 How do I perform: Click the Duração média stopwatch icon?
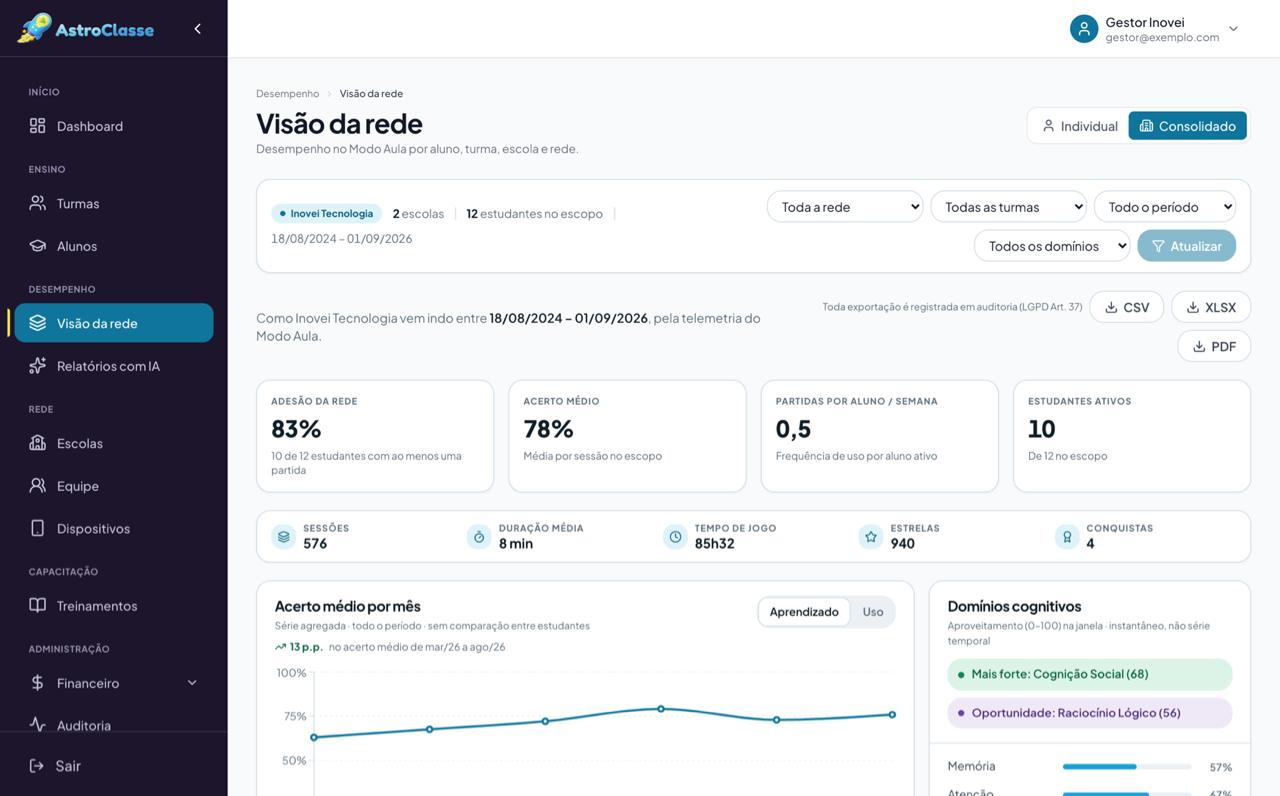pyautogui.click(x=479, y=537)
